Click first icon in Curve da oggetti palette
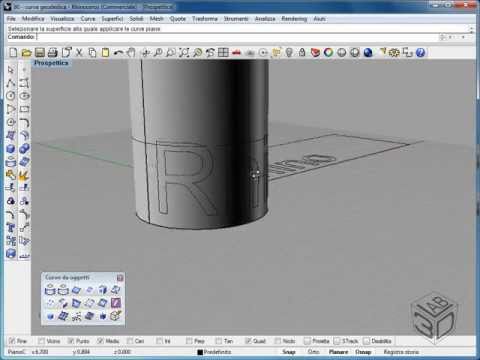Screen dimensions: 480x360 [50, 290]
